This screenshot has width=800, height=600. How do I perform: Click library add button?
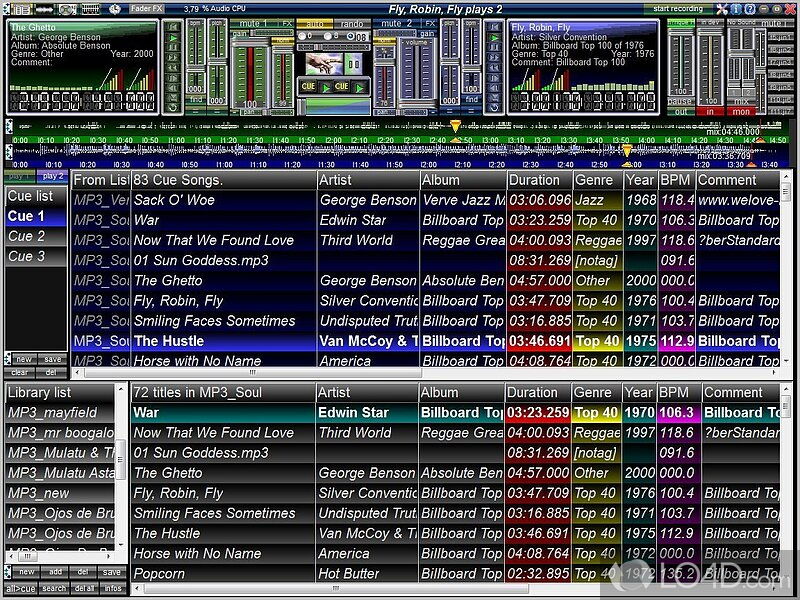click(x=55, y=572)
